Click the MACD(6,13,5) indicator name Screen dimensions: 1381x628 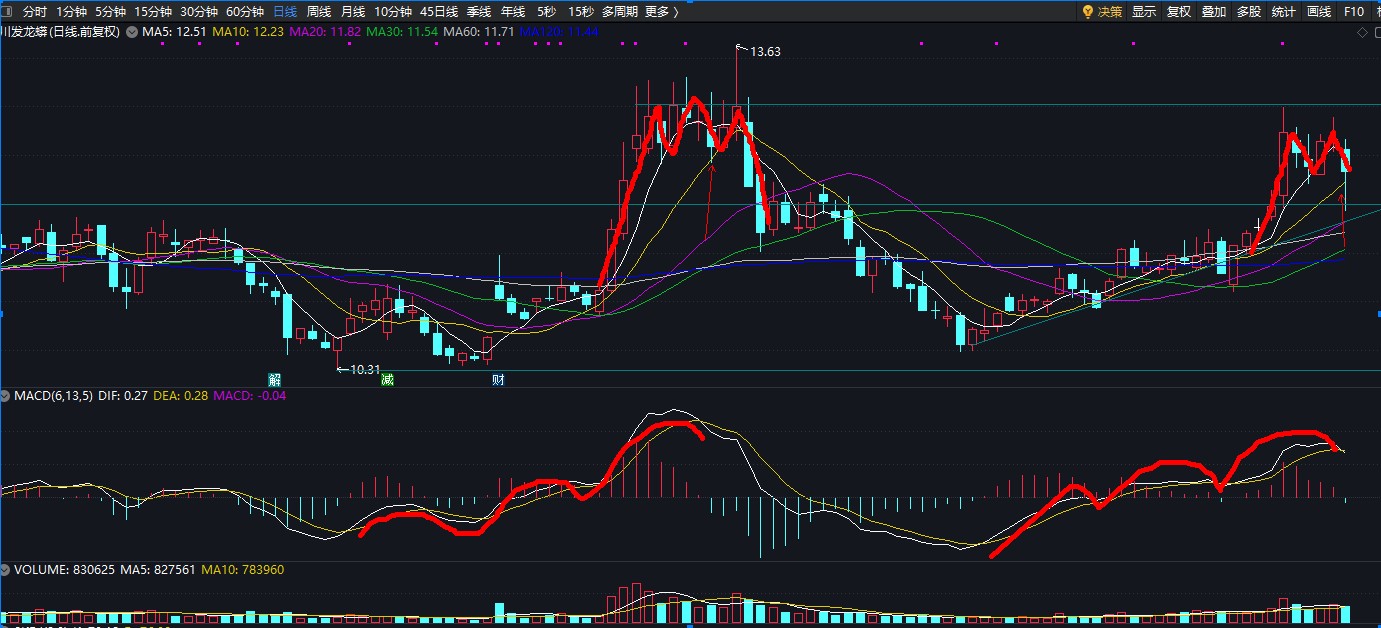pyautogui.click(x=54, y=396)
